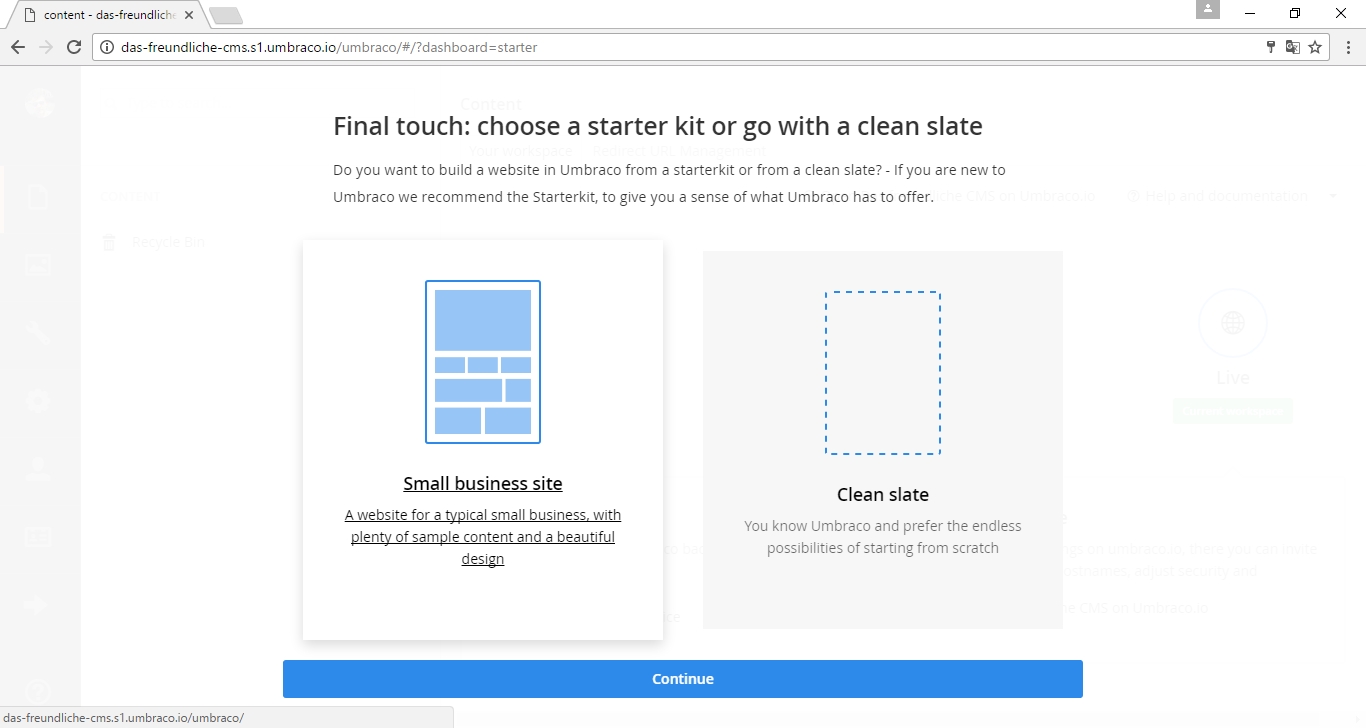Open the saved password key icon

pos(1271,47)
